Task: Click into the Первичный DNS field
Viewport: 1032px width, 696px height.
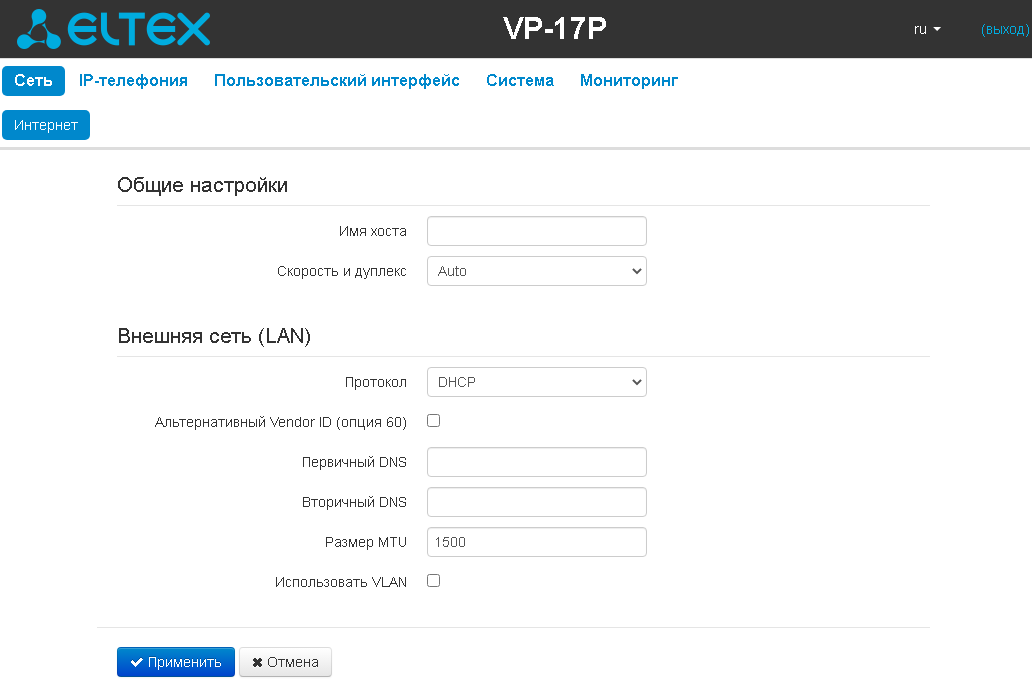Action: pyautogui.click(x=536, y=462)
